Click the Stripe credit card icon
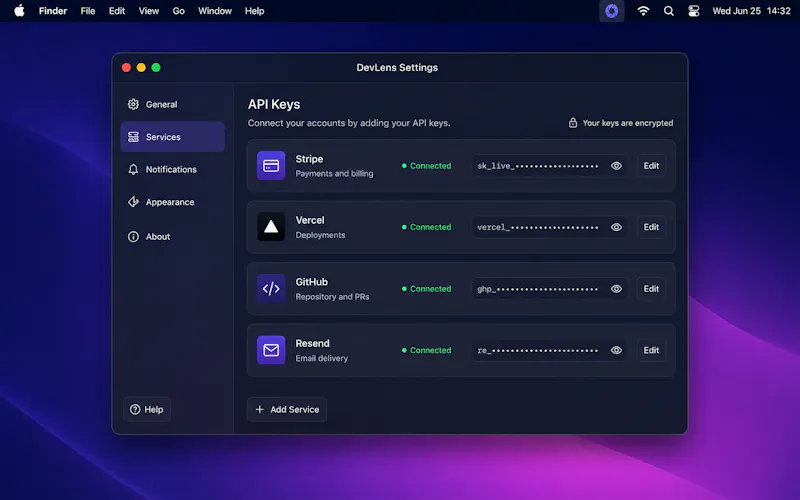 [x=271, y=165]
